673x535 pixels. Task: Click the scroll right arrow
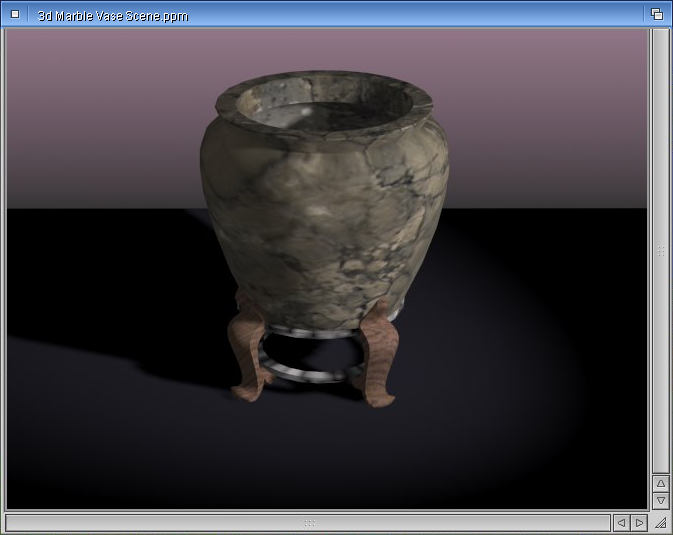click(639, 523)
